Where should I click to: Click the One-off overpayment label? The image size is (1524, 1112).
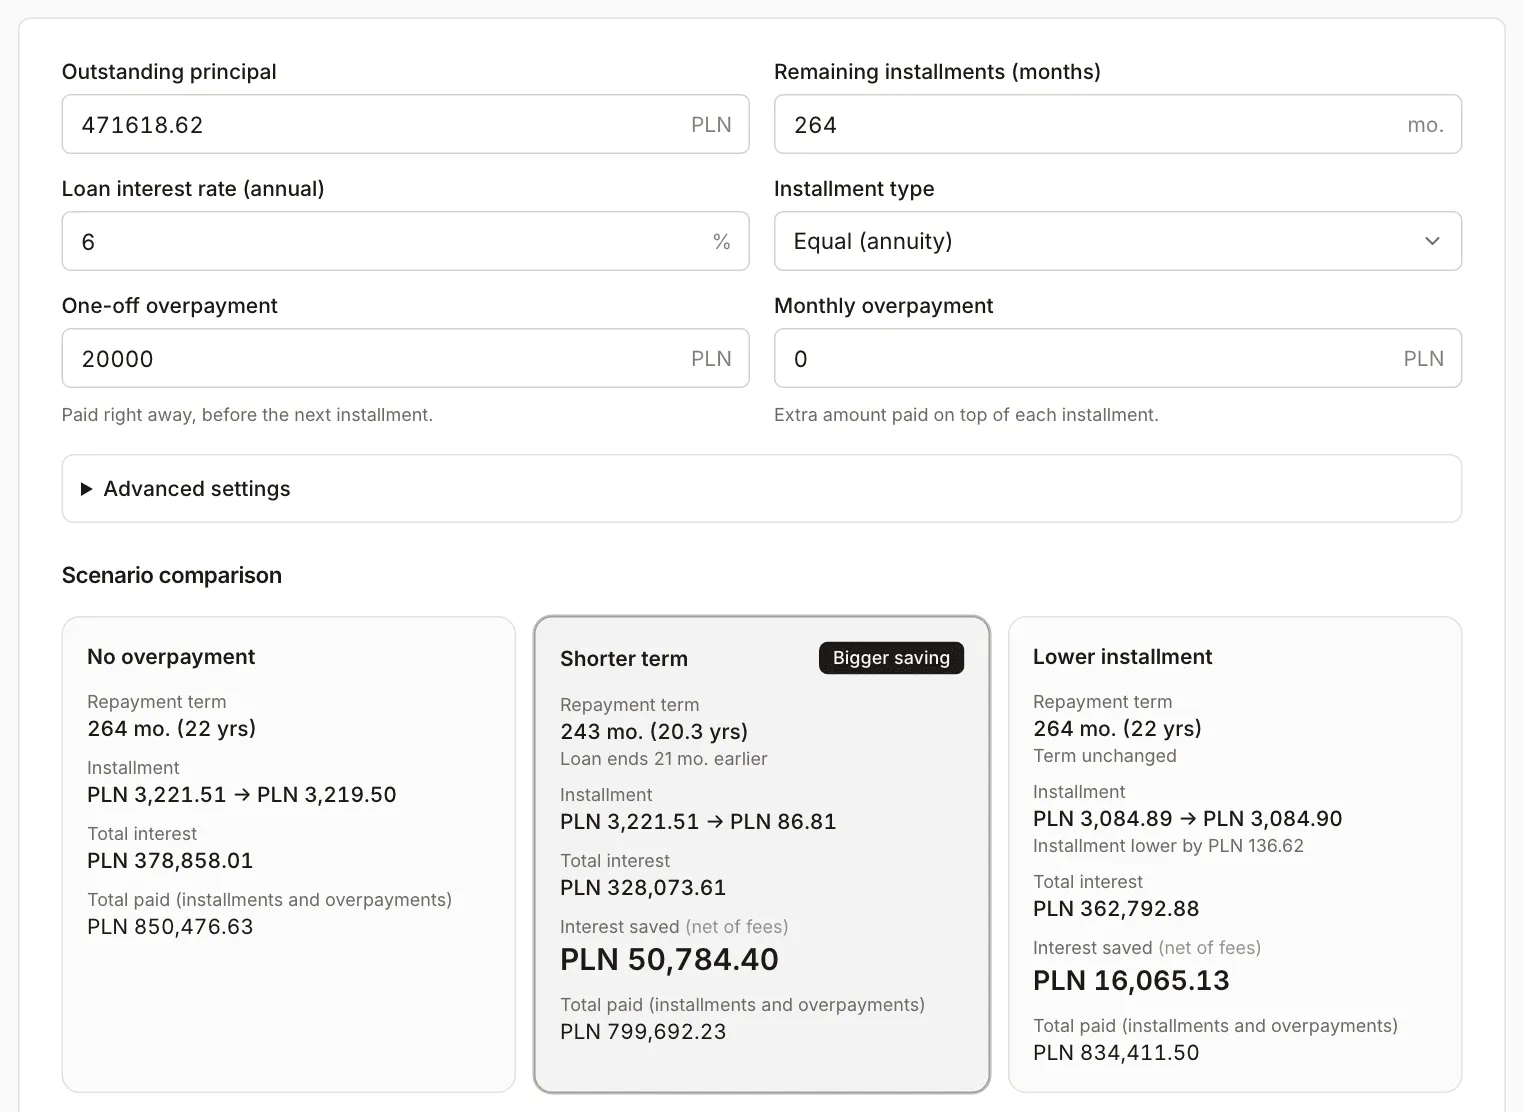click(x=170, y=306)
